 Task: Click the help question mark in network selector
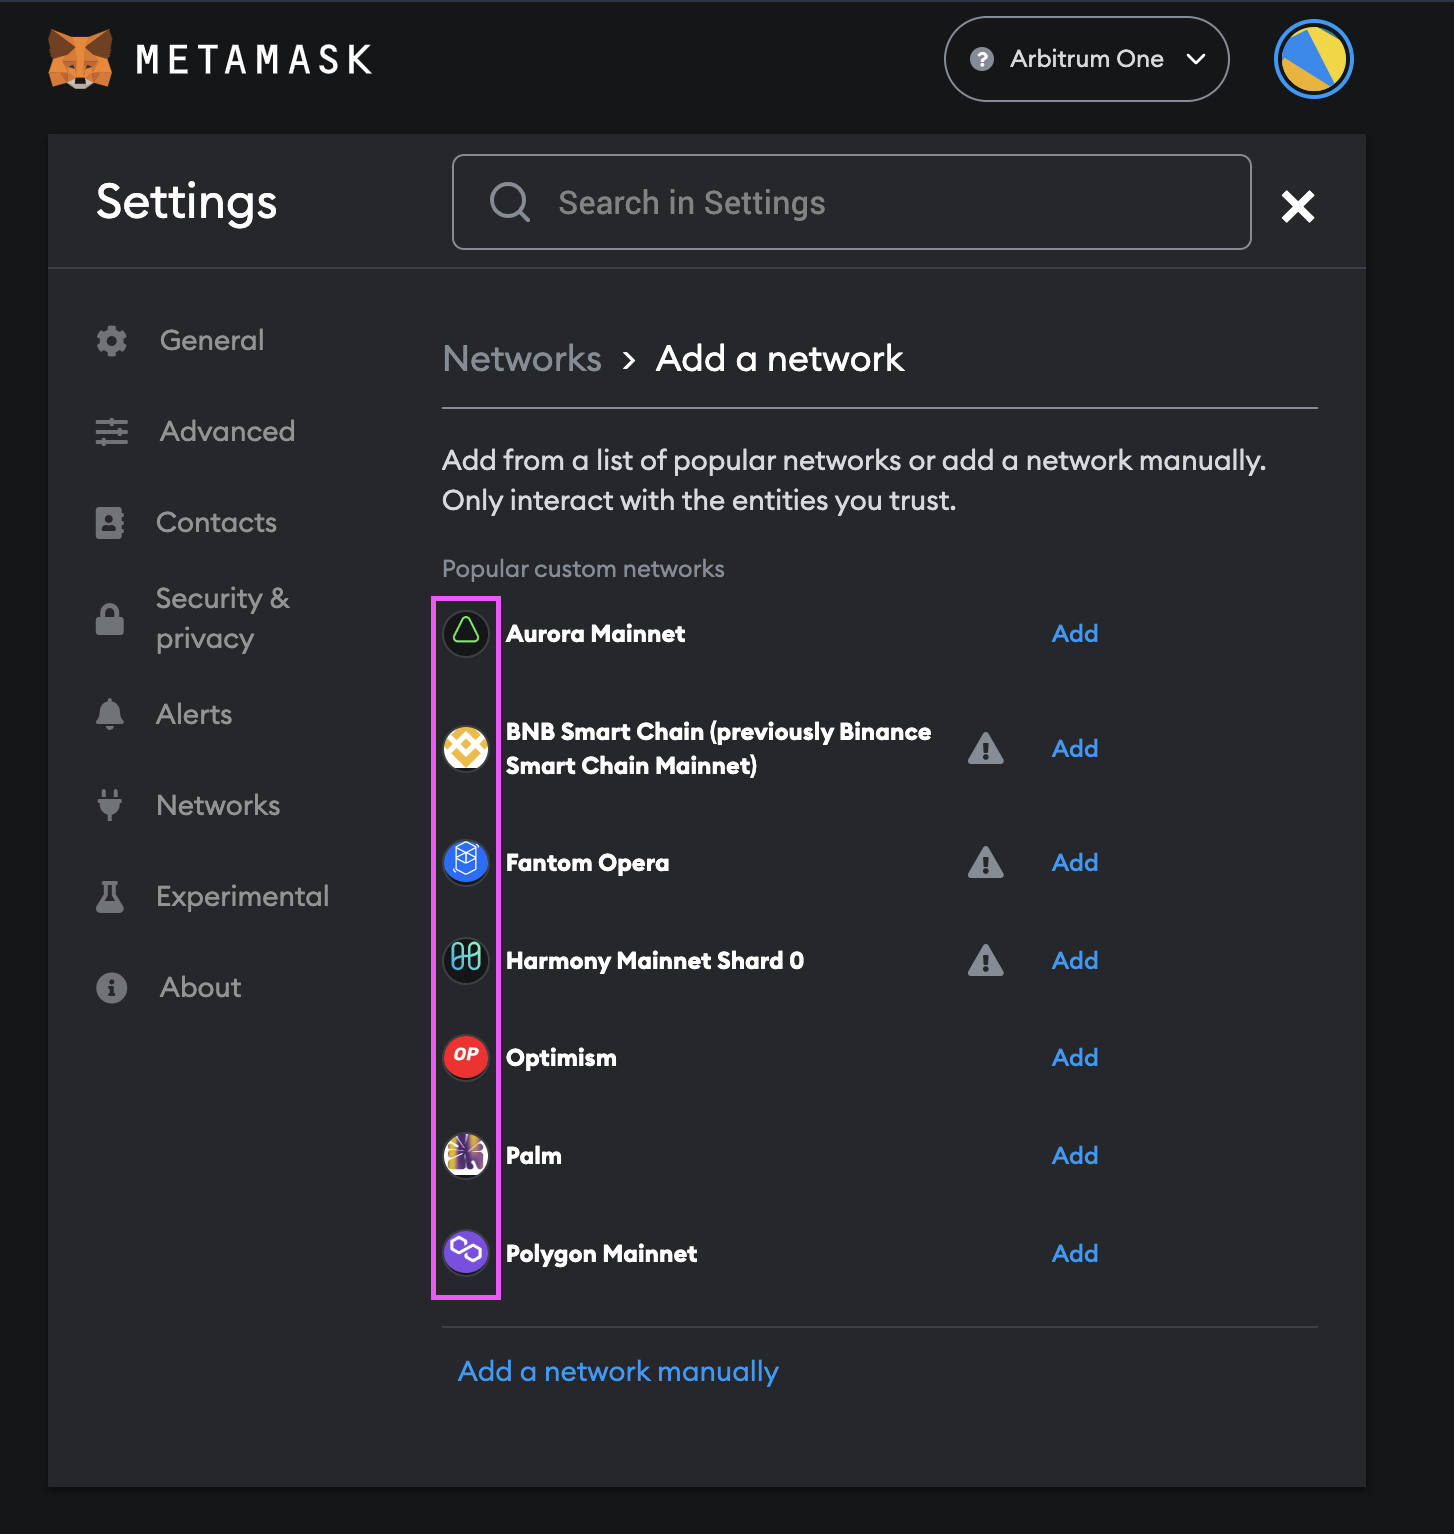[x=979, y=58]
